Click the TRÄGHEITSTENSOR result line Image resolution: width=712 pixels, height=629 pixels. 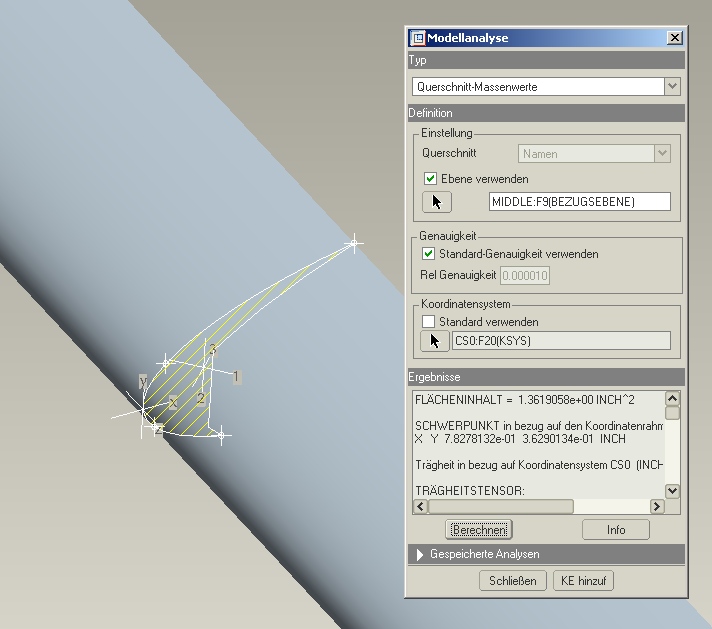click(470, 491)
